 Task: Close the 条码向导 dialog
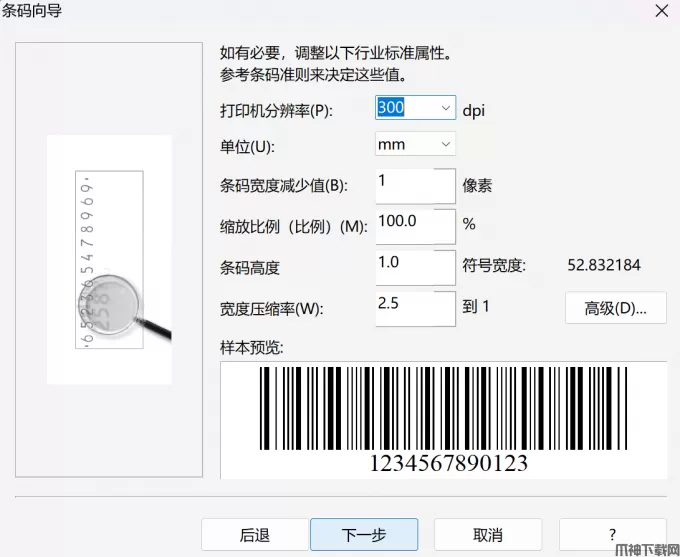point(661,11)
